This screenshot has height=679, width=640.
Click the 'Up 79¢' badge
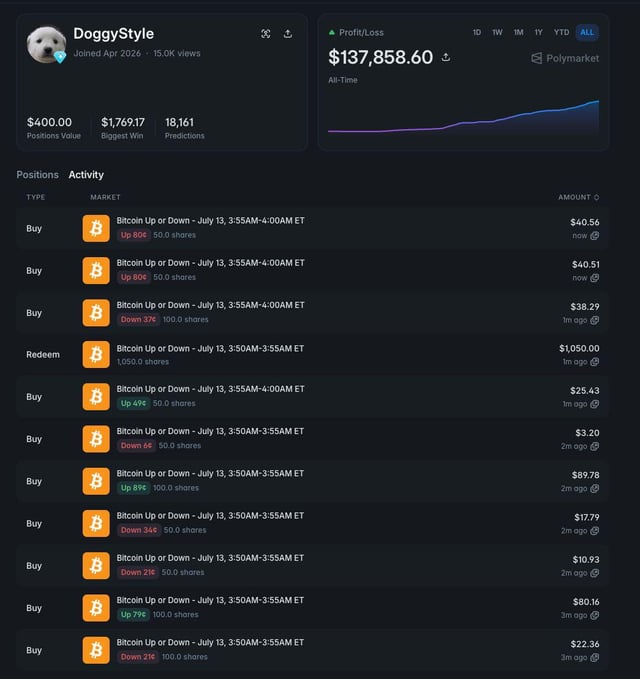coord(133,614)
